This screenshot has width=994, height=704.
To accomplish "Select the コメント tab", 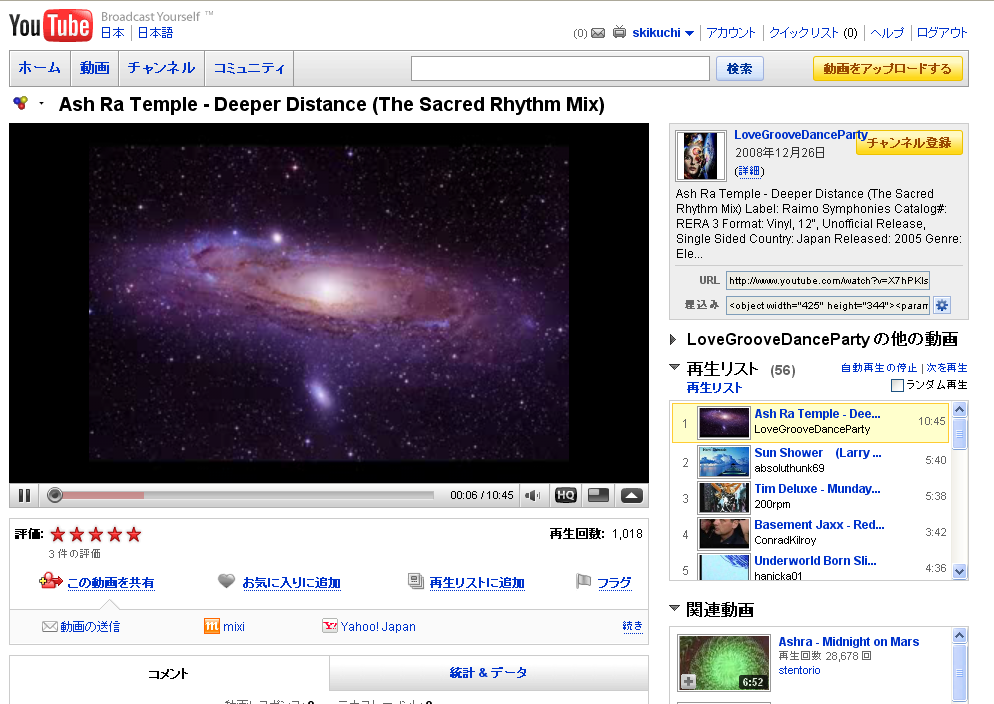I will 169,674.
